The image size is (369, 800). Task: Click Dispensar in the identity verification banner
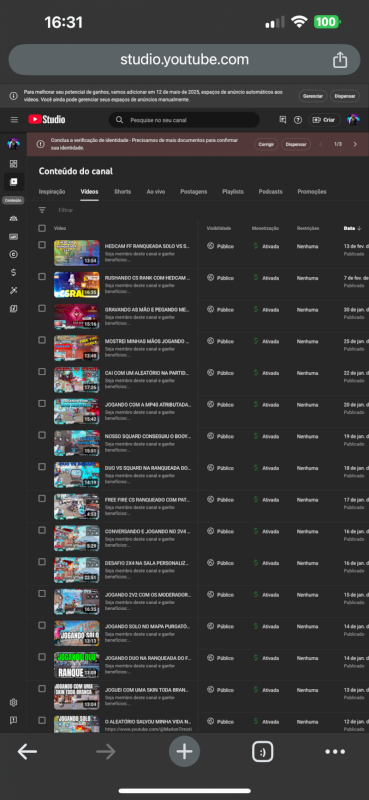point(296,144)
